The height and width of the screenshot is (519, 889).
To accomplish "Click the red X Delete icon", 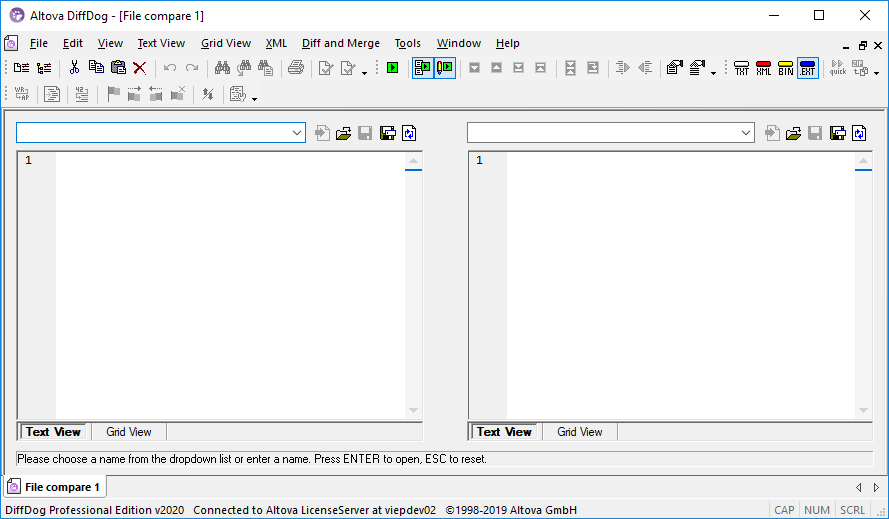I will [x=139, y=68].
